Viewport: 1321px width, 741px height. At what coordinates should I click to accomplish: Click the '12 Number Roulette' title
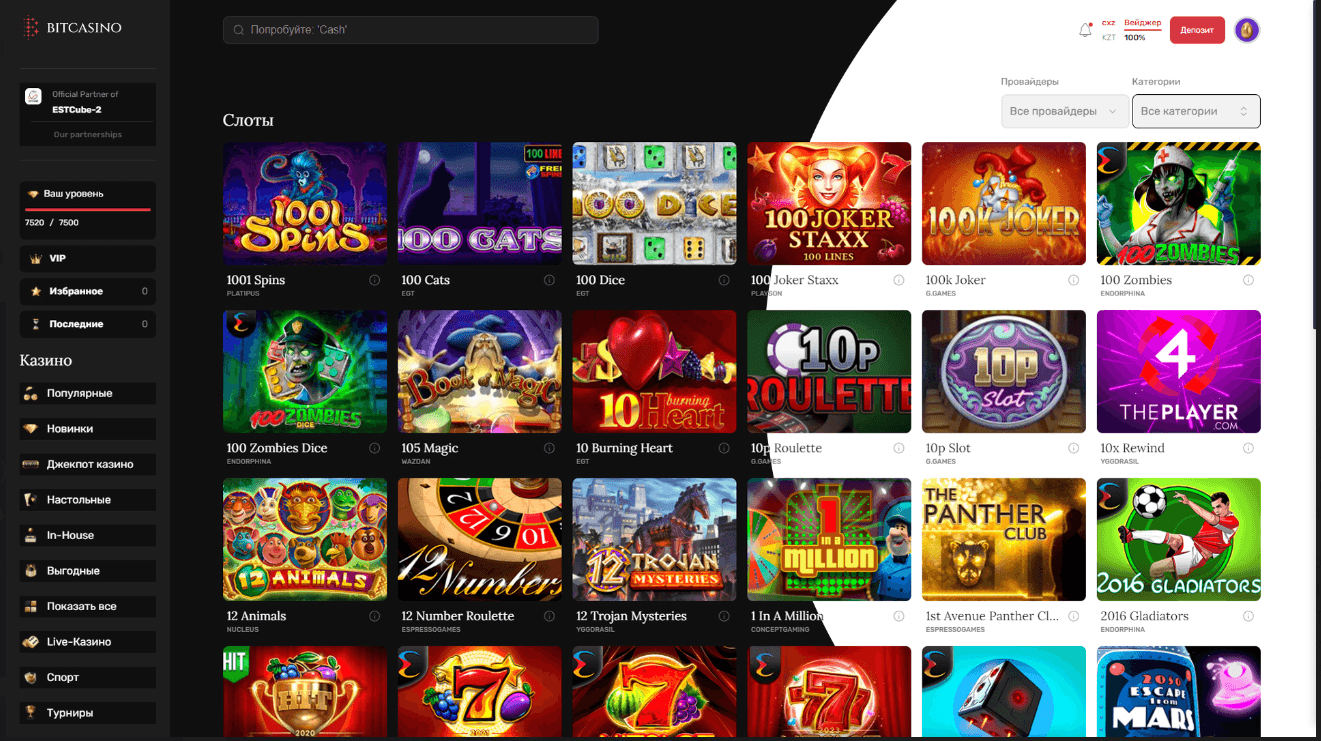tap(458, 616)
